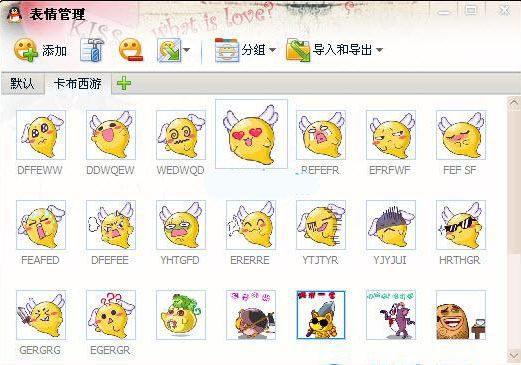Screen dimensions: 521x365
Task: Click the 分组 label text
Action: pos(254,50)
